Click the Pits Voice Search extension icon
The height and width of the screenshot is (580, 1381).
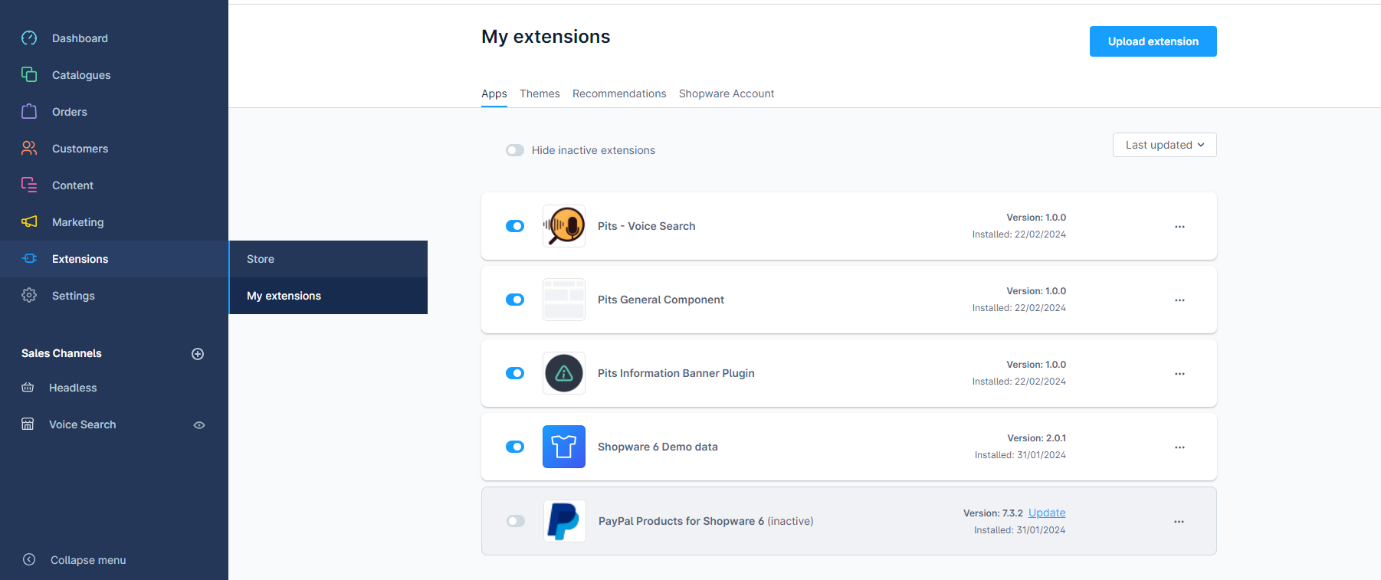[564, 226]
